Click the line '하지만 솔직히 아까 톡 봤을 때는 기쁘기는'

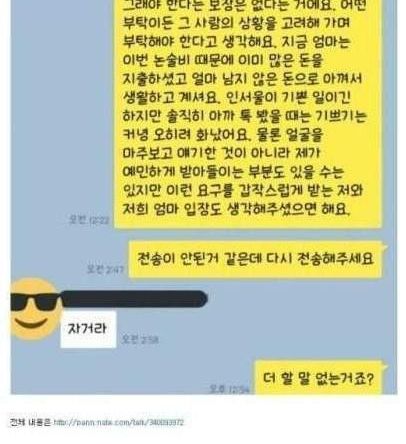(245, 116)
